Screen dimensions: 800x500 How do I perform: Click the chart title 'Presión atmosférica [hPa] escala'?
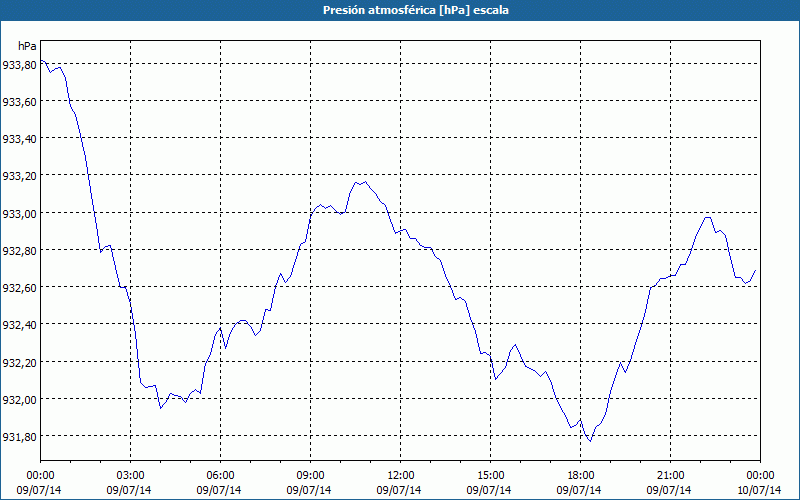click(416, 10)
